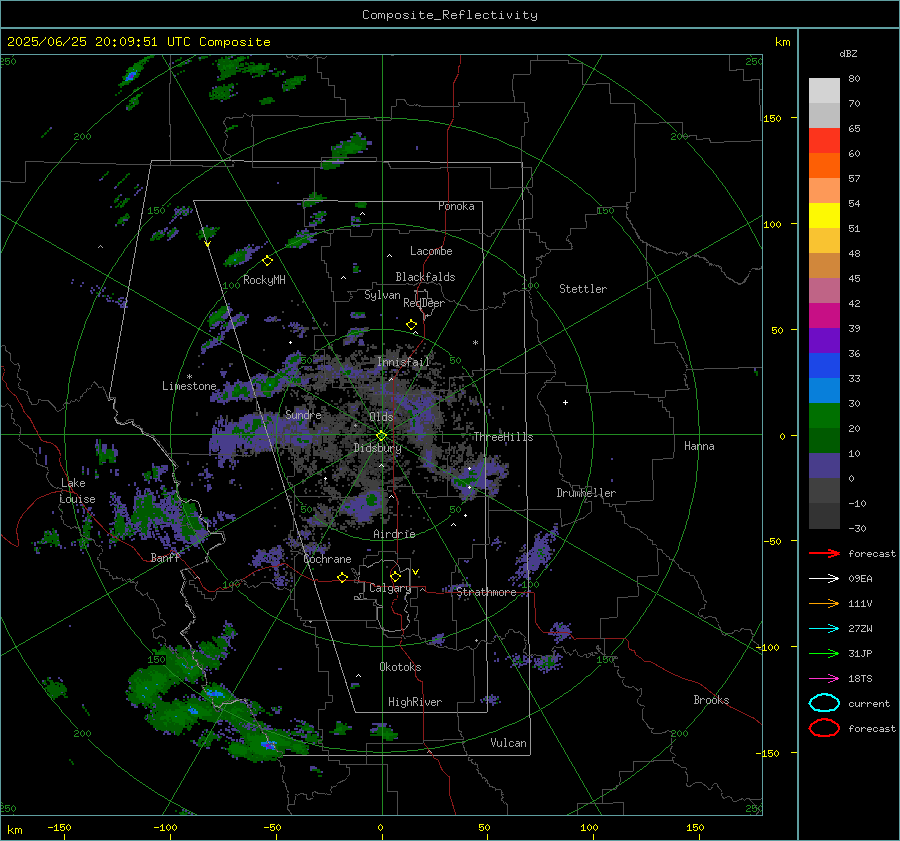The width and height of the screenshot is (900, 841).
Task: Click the cyan current ellipse legend icon
Action: click(x=824, y=703)
